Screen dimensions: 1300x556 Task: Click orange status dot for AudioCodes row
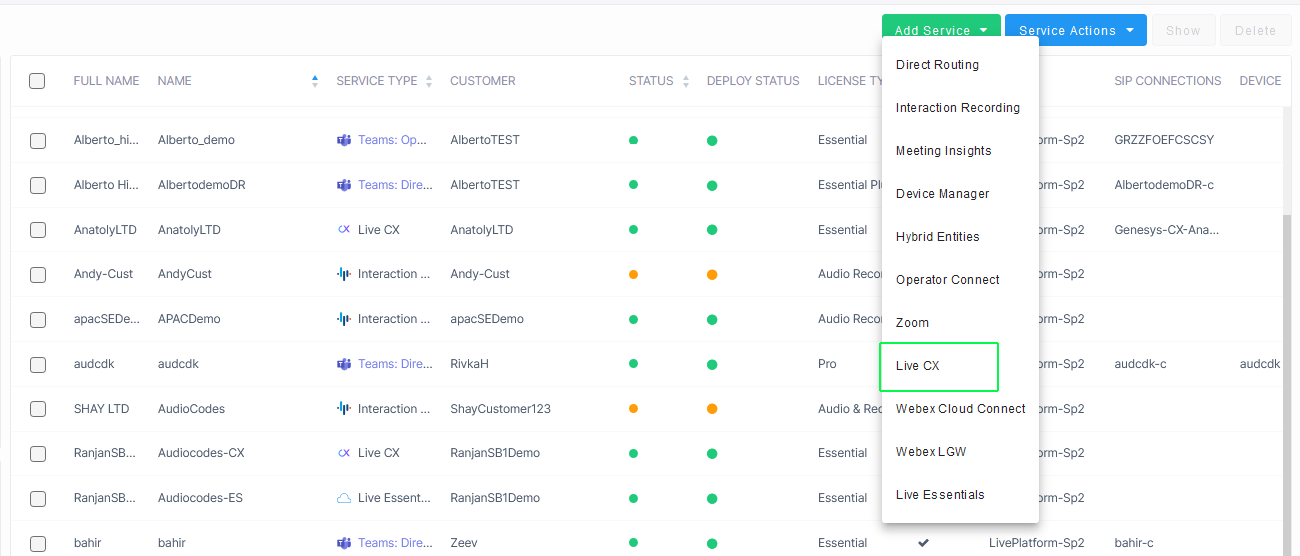click(x=633, y=409)
